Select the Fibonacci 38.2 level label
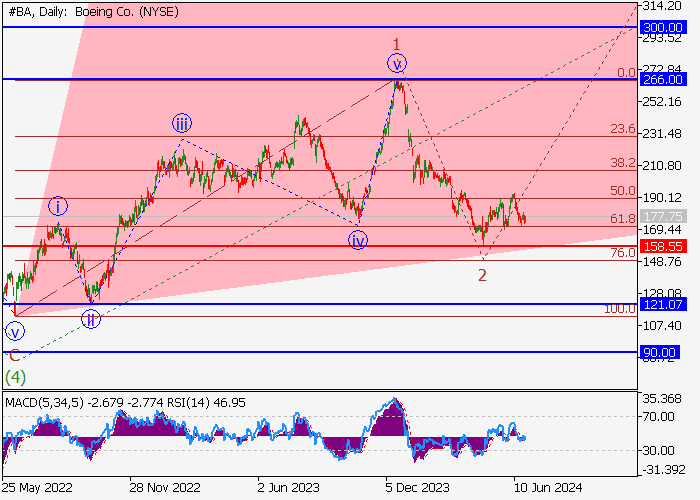 click(x=623, y=163)
